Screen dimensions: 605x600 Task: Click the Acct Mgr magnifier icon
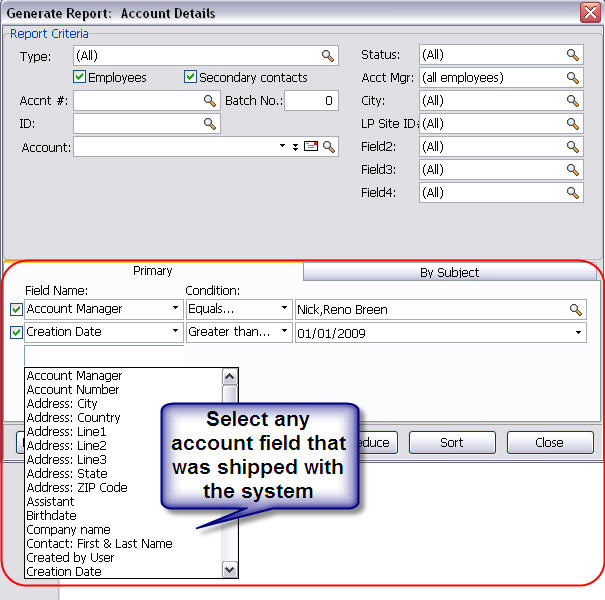click(573, 78)
